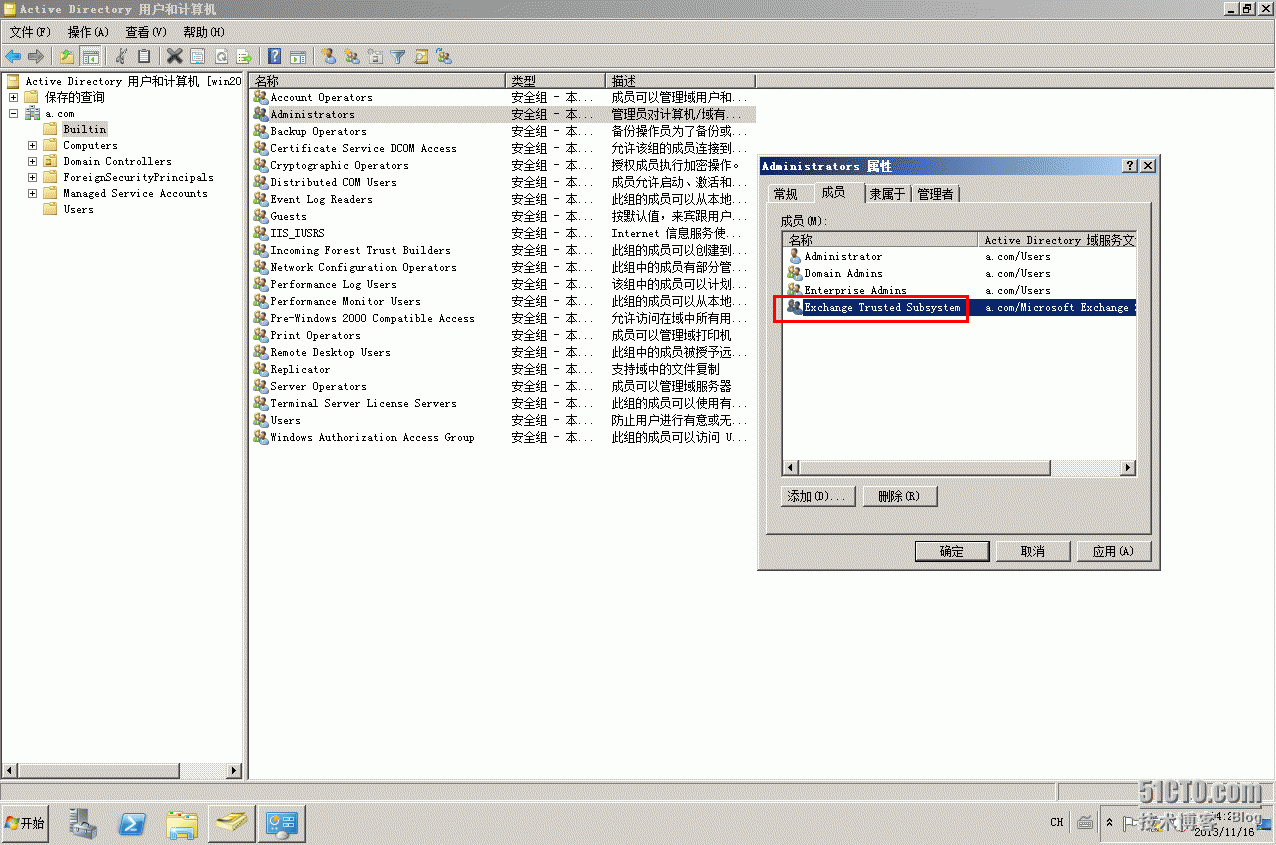Open the 查看(V) menu
The width and height of the screenshot is (1276, 845).
146,32
